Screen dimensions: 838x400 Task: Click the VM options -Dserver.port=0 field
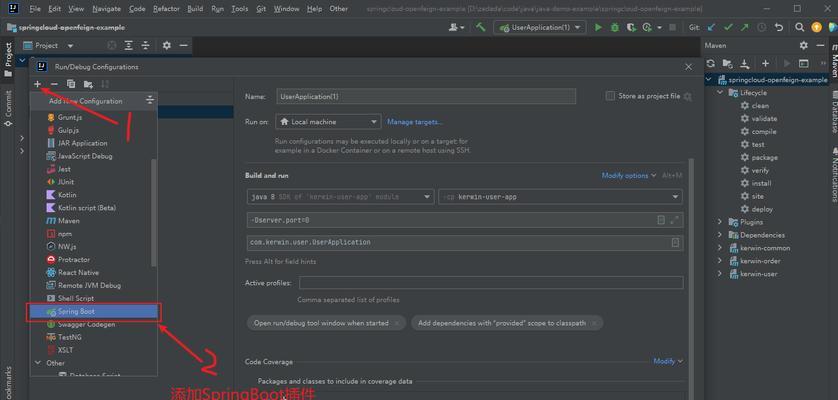coord(464,220)
